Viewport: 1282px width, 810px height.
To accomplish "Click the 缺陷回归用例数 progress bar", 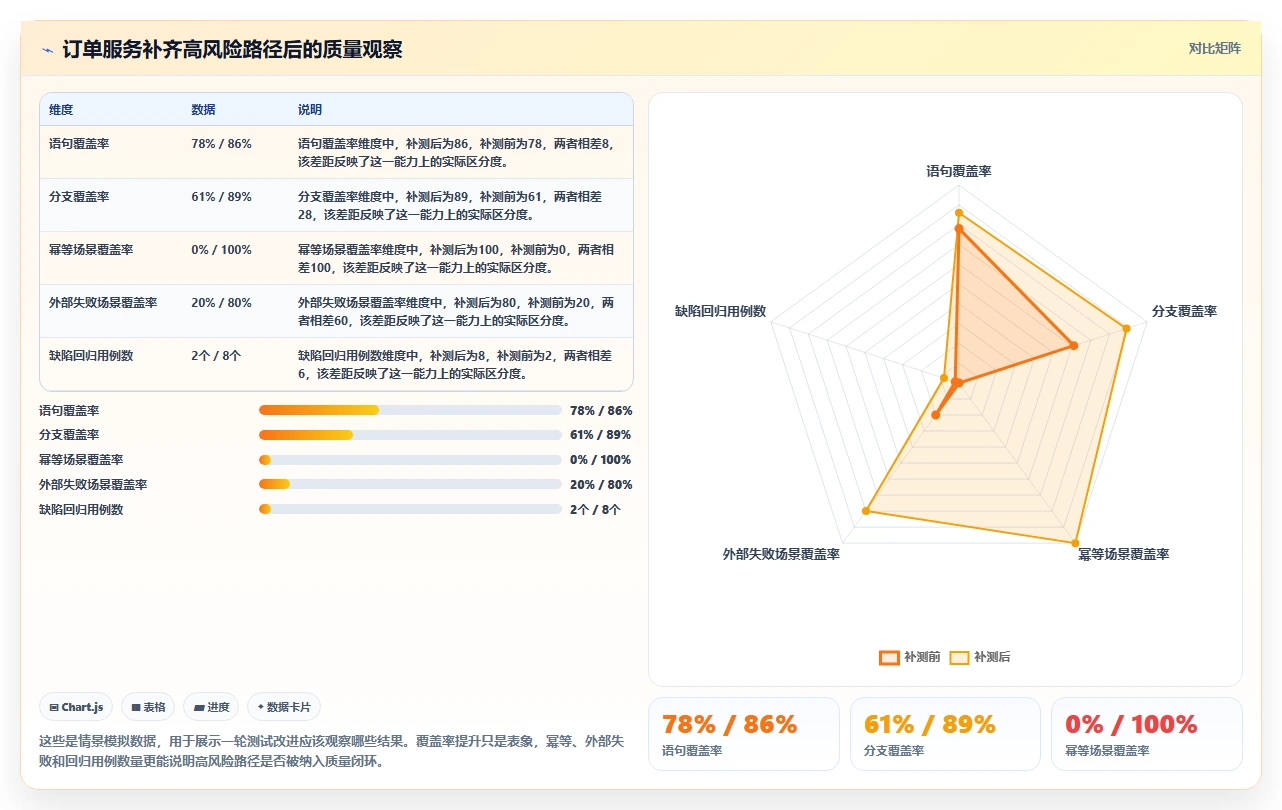I will tap(410, 509).
